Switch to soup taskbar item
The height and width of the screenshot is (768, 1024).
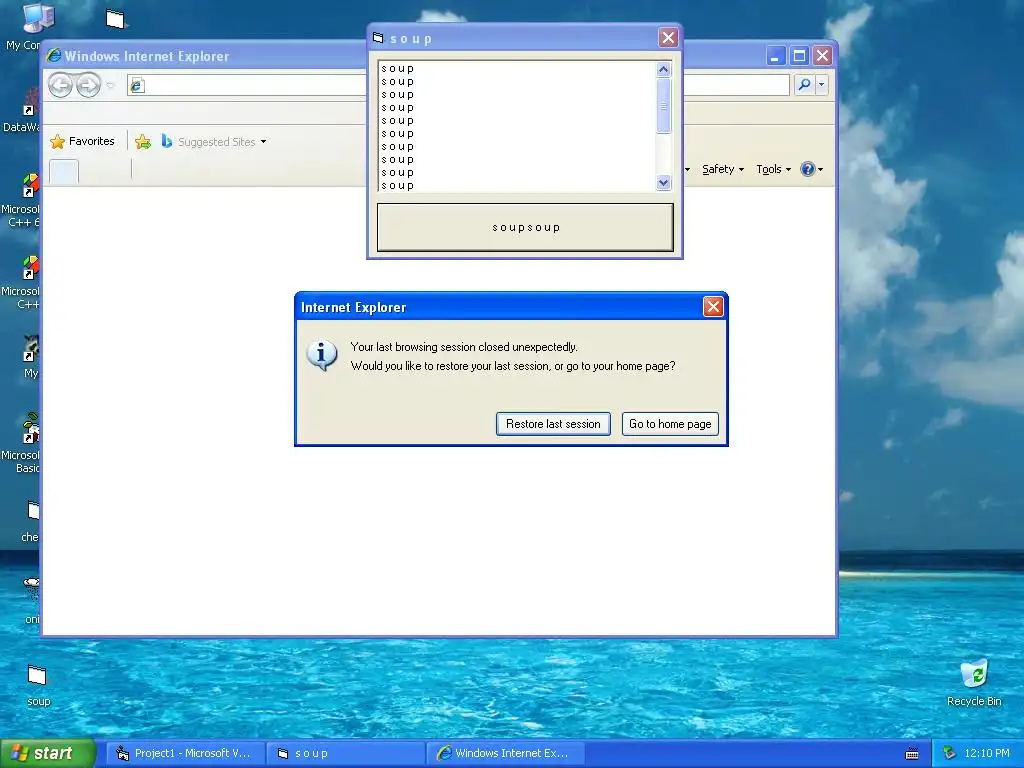coord(345,753)
